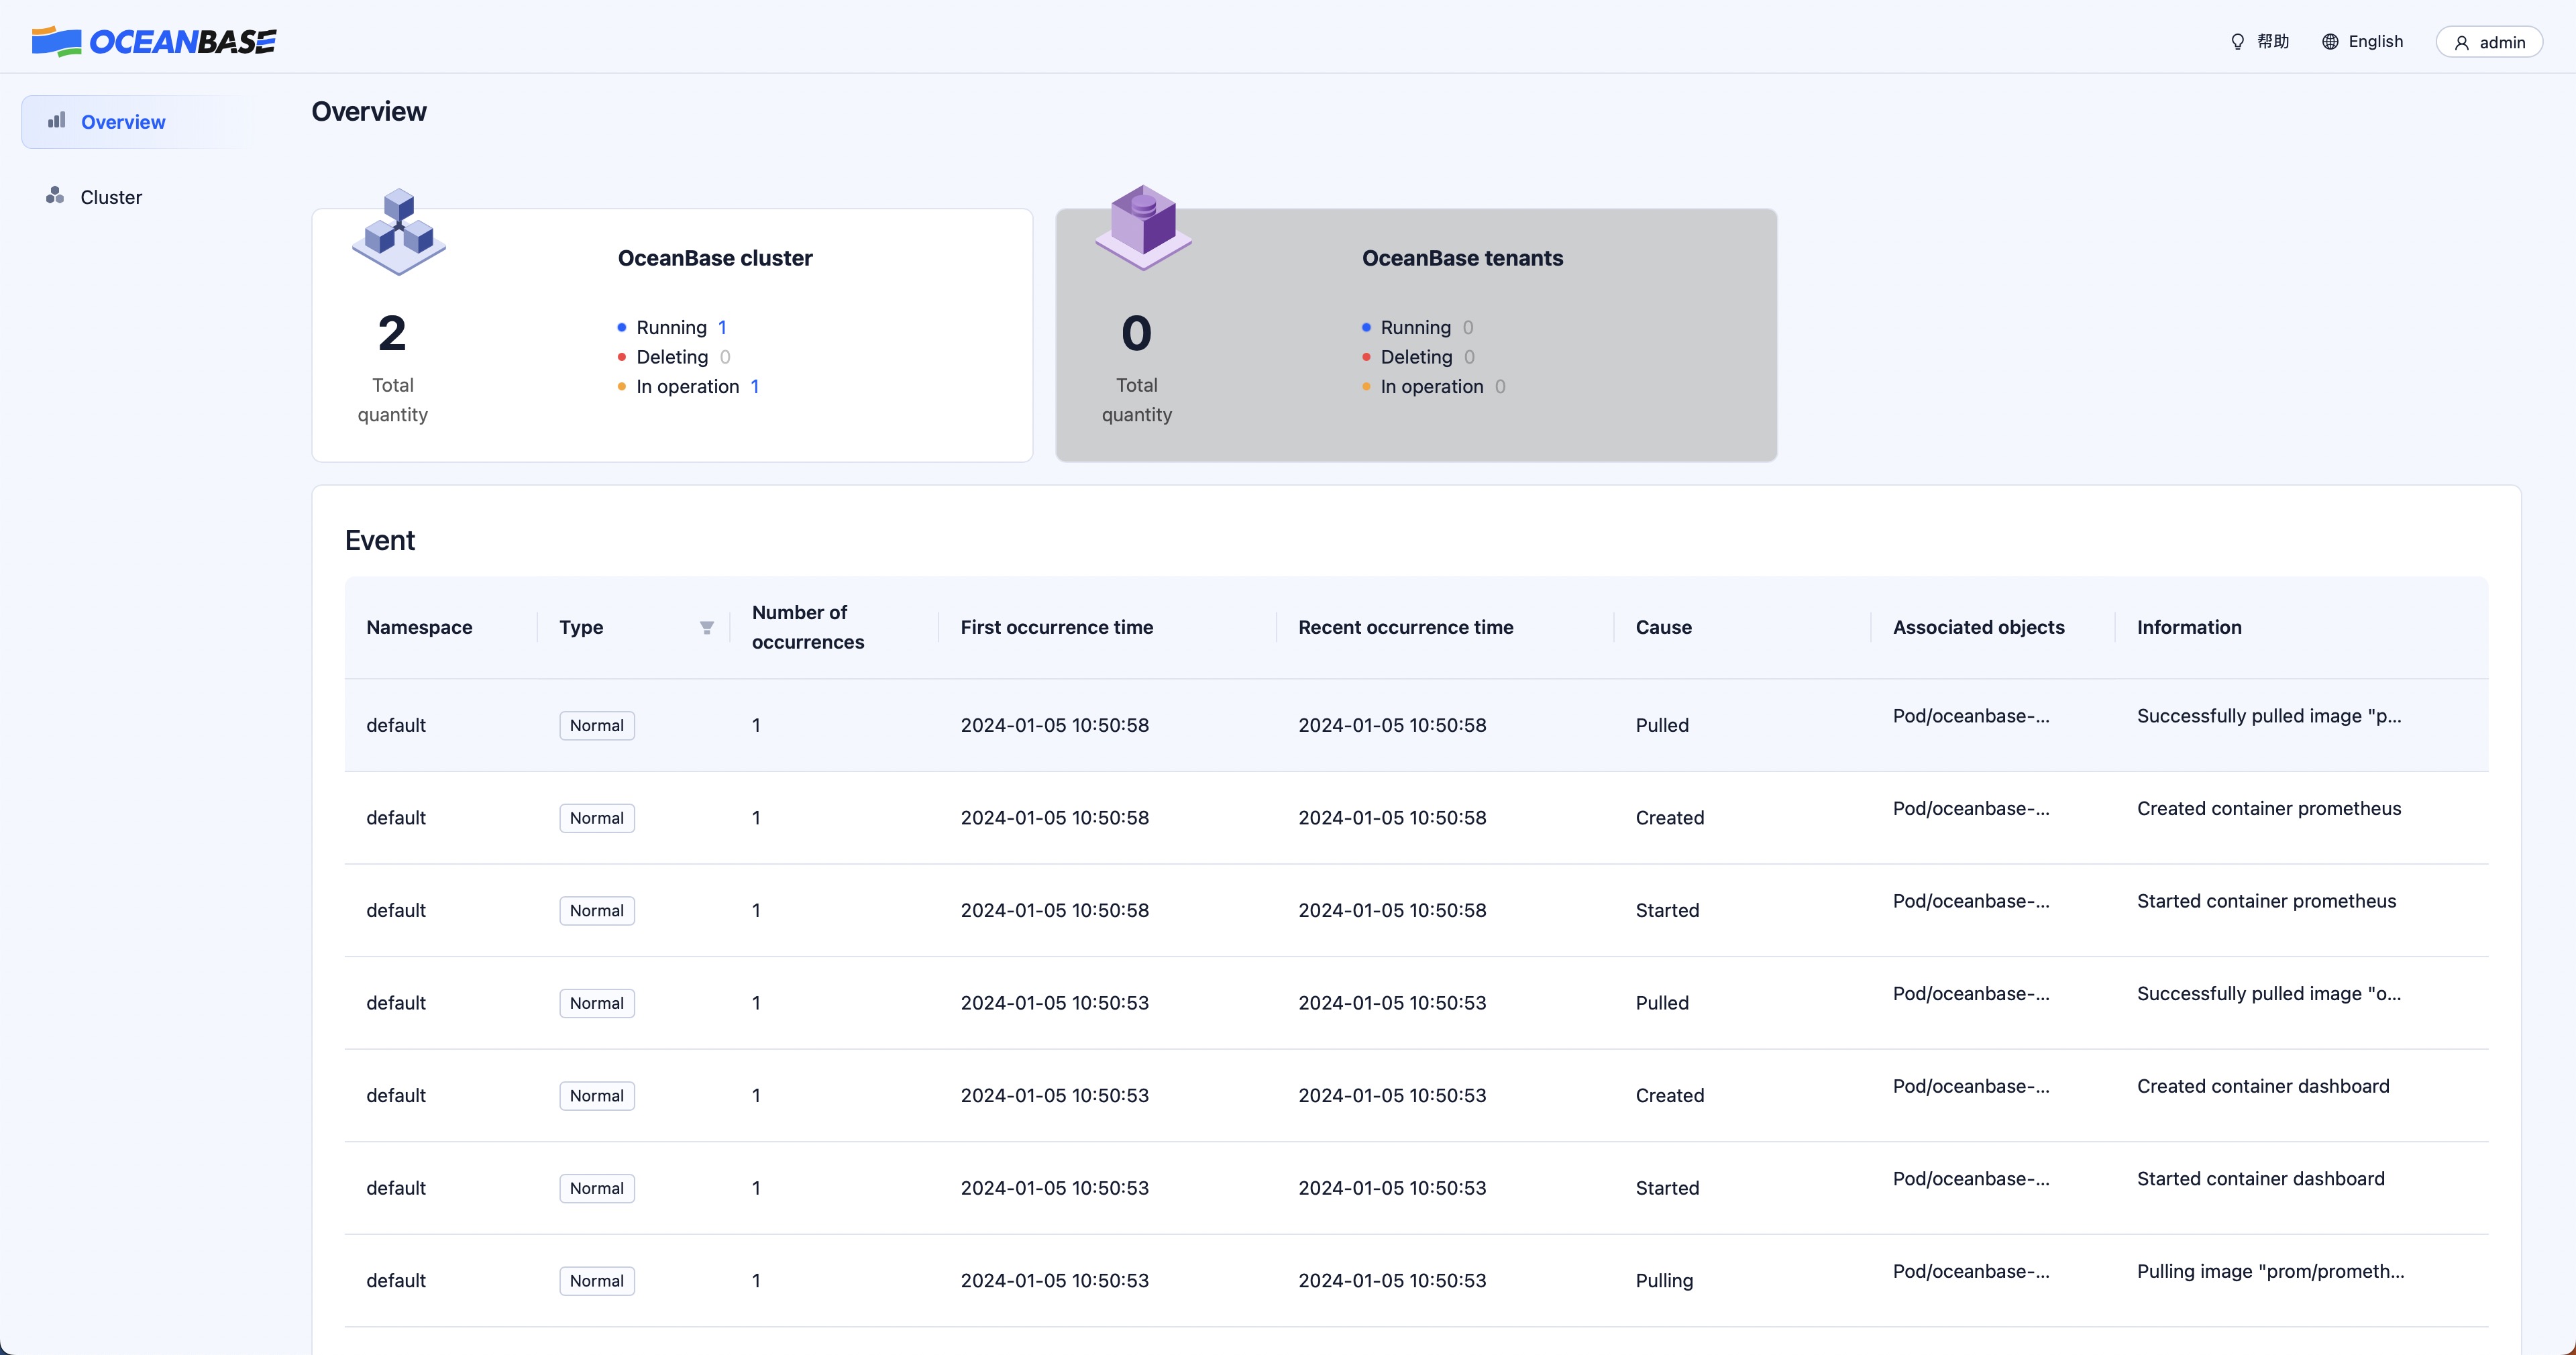Select the Normal type filter
Screen dimensions: 2576x1355
[705, 626]
